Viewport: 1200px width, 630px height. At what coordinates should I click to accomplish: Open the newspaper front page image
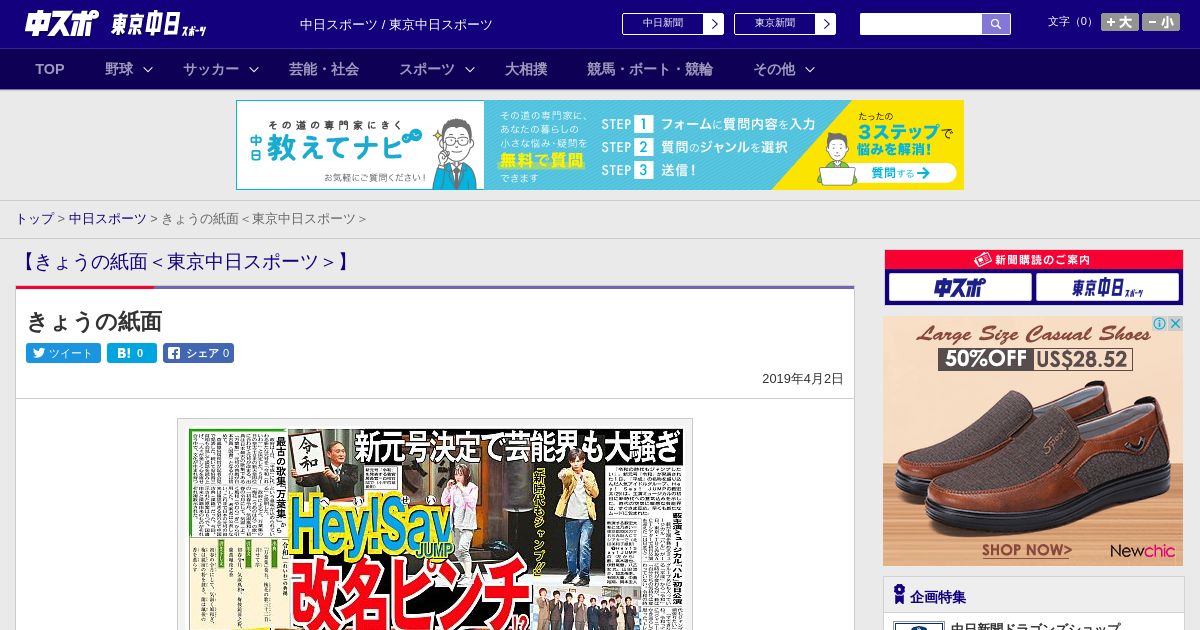point(435,524)
